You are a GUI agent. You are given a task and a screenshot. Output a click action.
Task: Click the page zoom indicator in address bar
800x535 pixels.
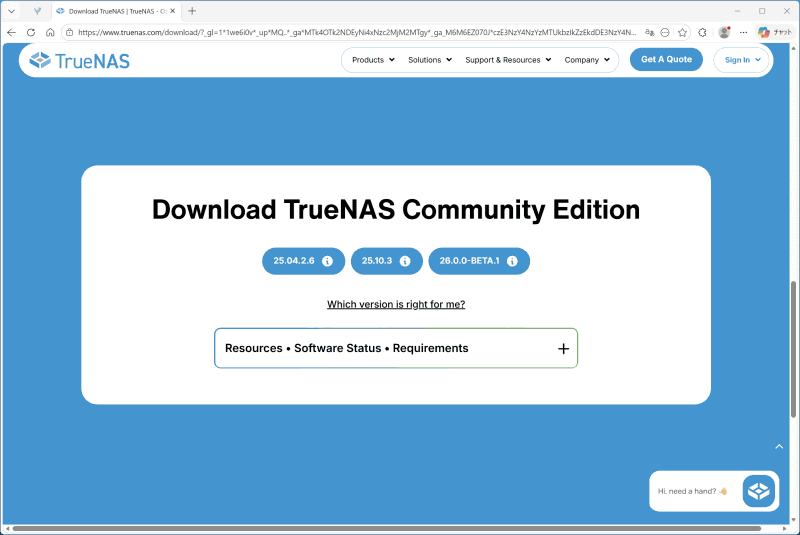tap(665, 32)
